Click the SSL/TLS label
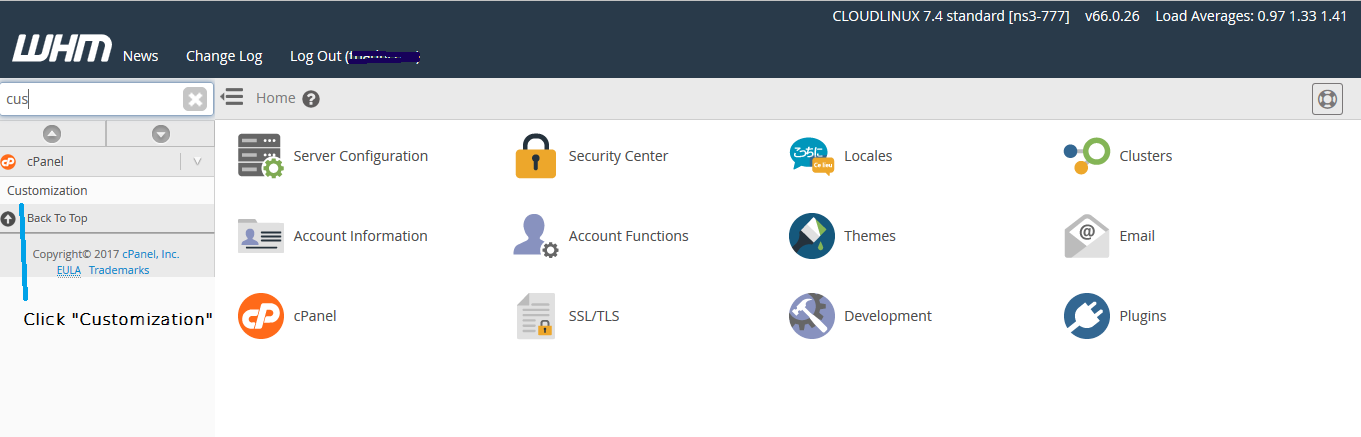Image resolution: width=1361 pixels, height=437 pixels. point(594,316)
